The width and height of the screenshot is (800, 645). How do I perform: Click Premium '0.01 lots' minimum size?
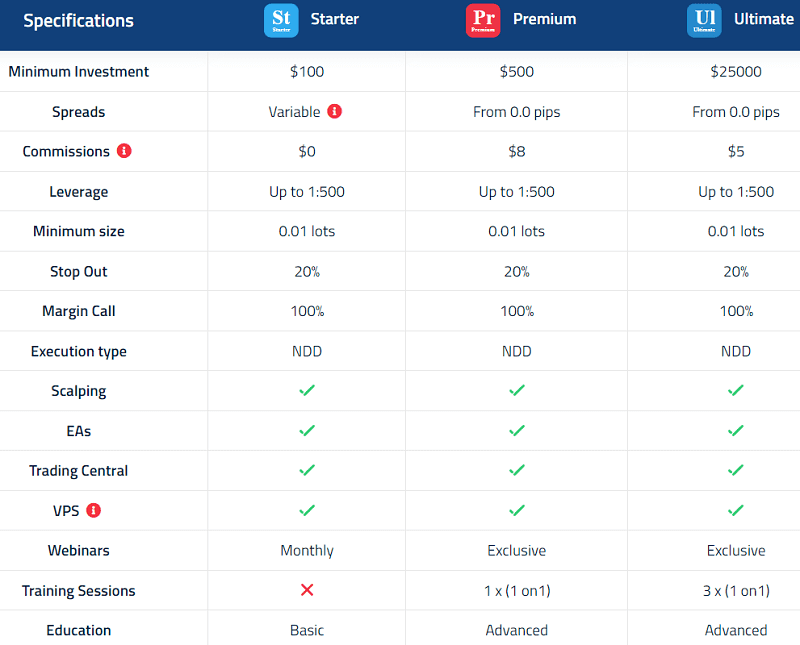(517, 231)
